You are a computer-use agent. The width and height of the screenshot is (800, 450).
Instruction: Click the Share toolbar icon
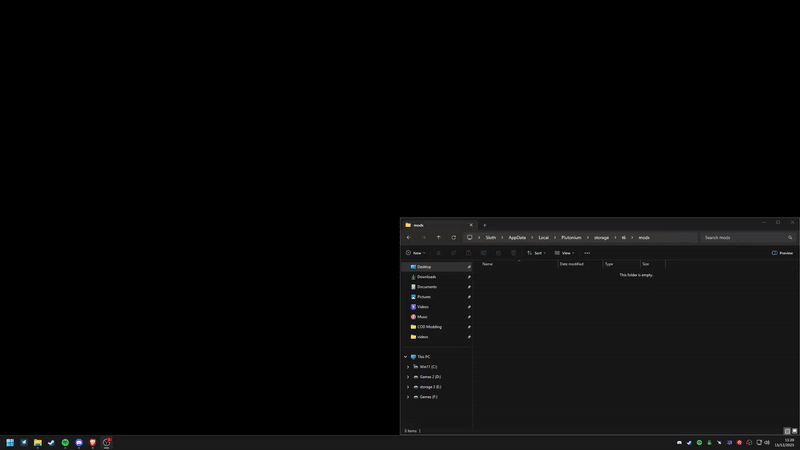pos(498,253)
